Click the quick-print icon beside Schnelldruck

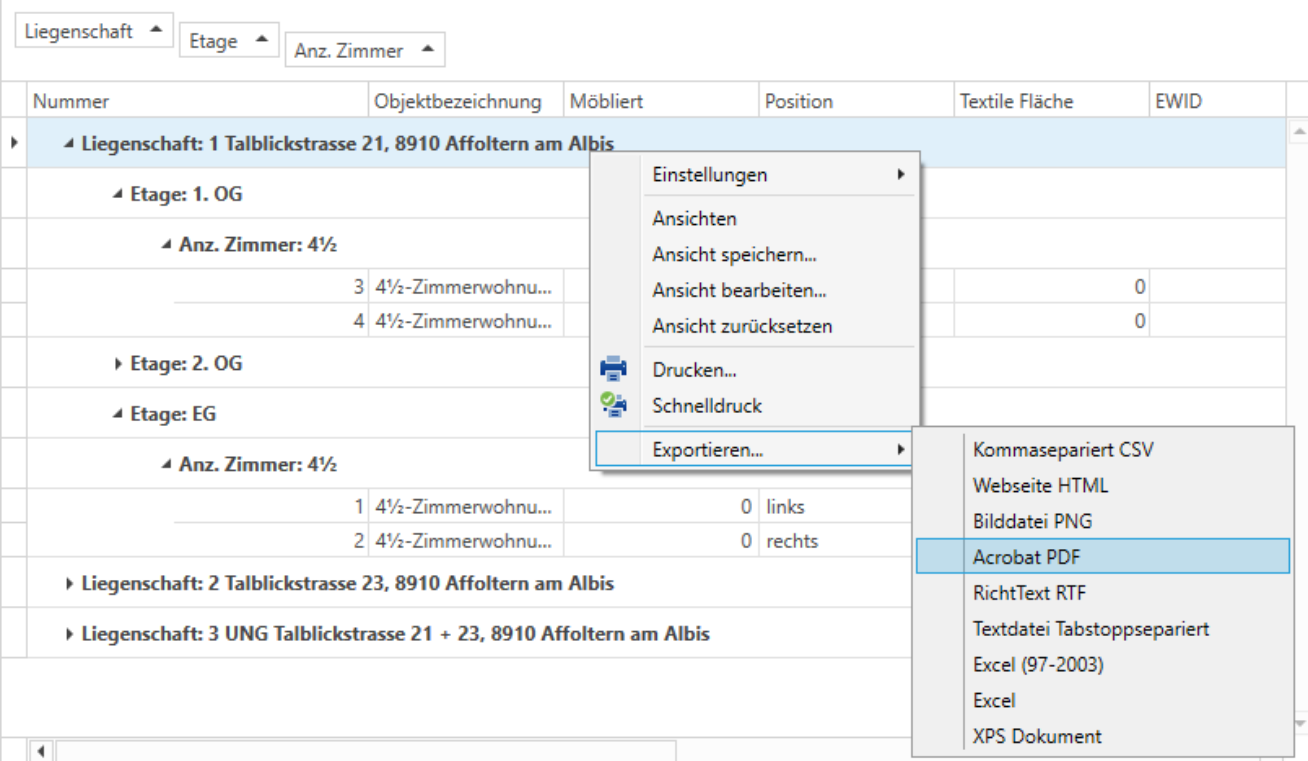coord(612,405)
